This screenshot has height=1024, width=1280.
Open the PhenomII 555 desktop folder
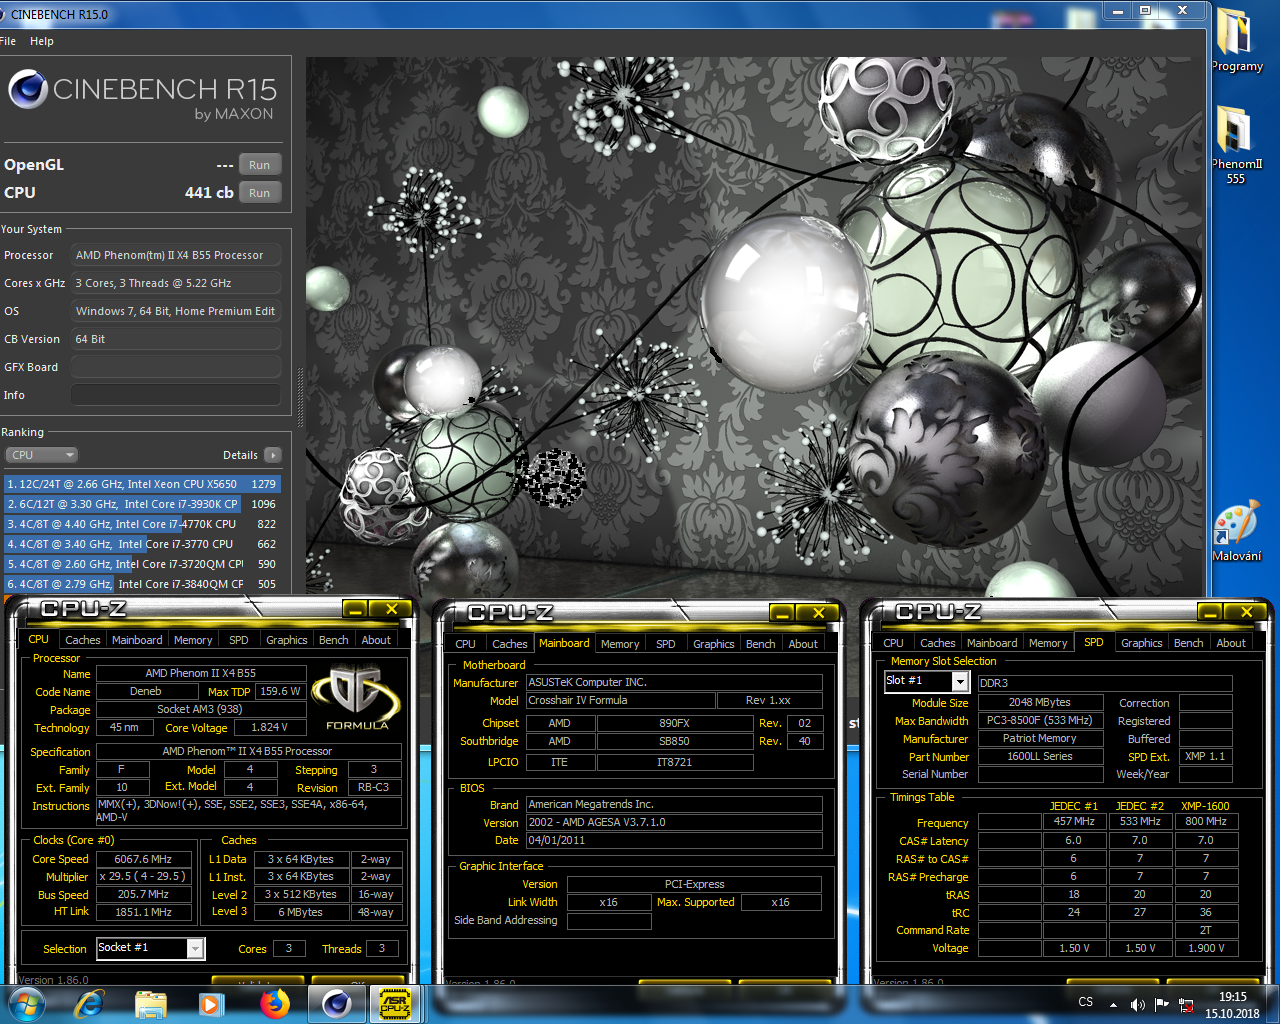point(1236,145)
